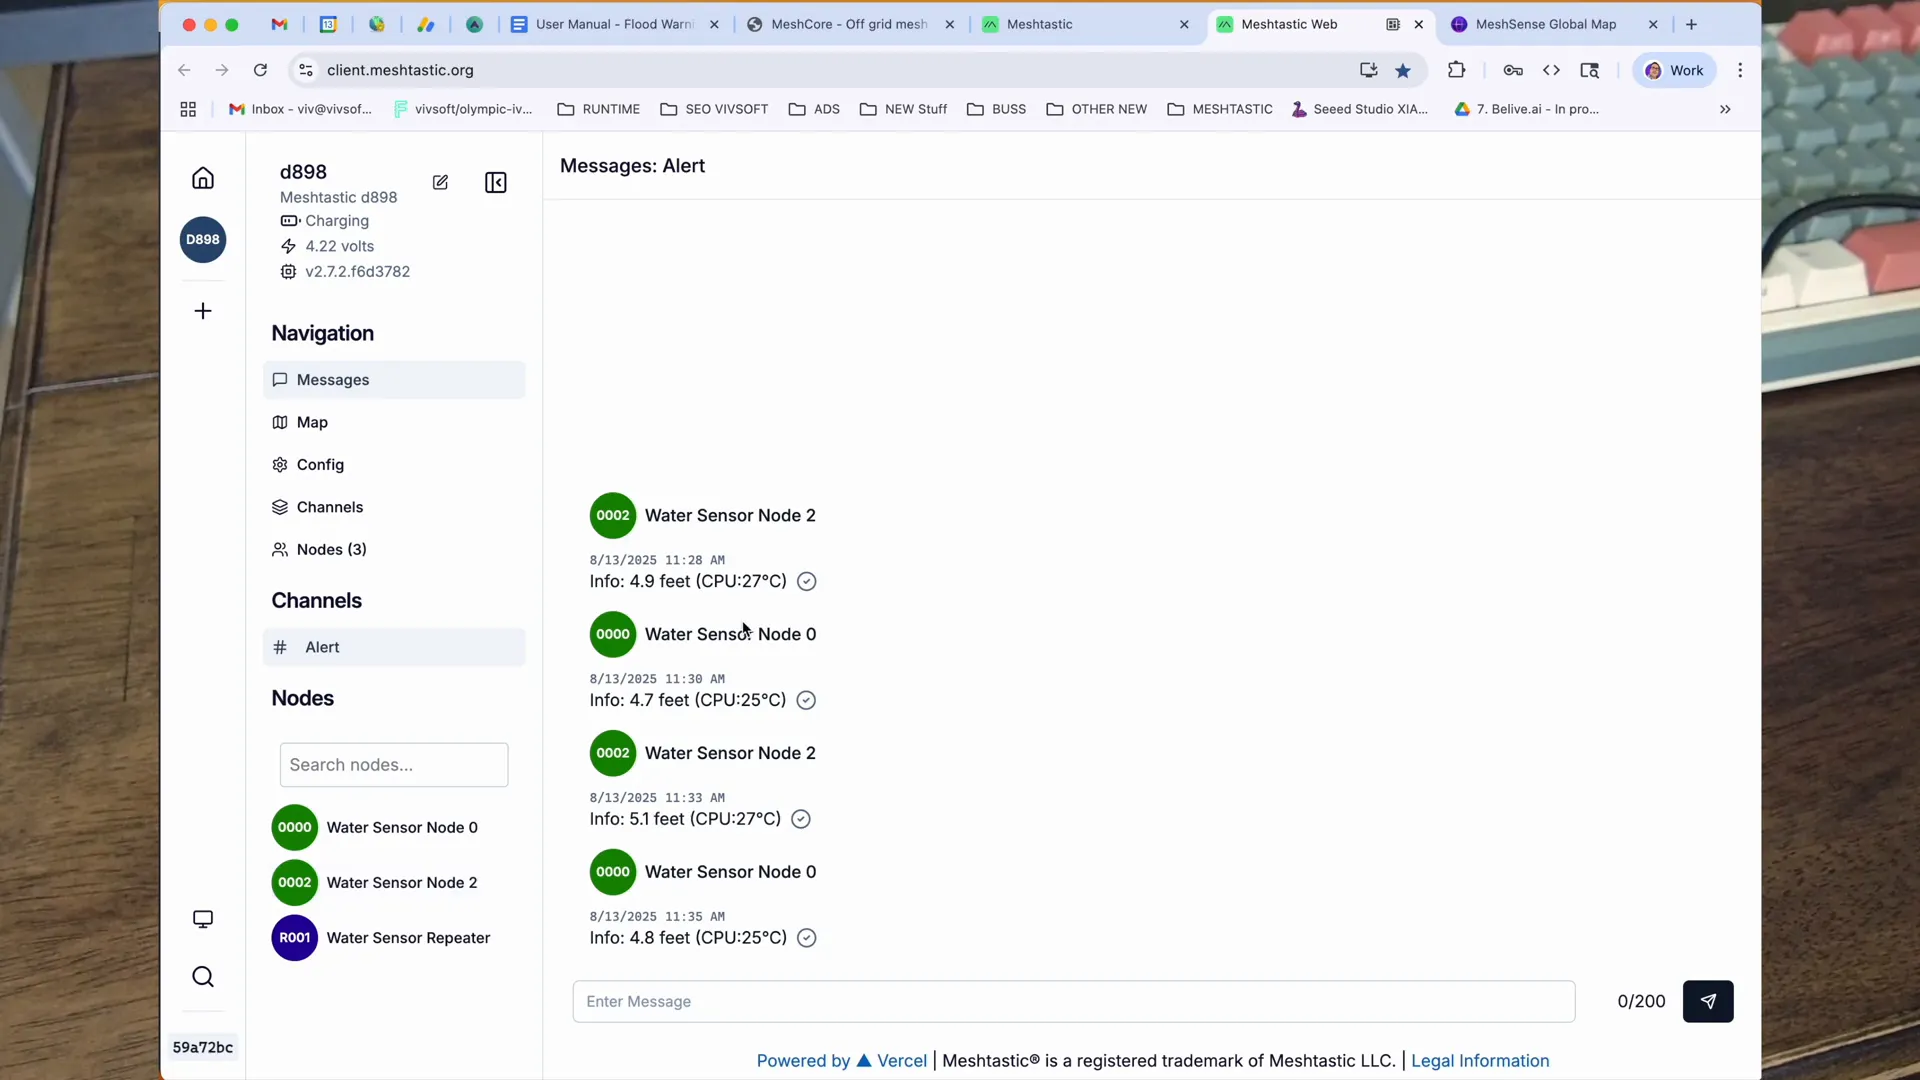Open the home icon in sidebar

[x=203, y=178]
